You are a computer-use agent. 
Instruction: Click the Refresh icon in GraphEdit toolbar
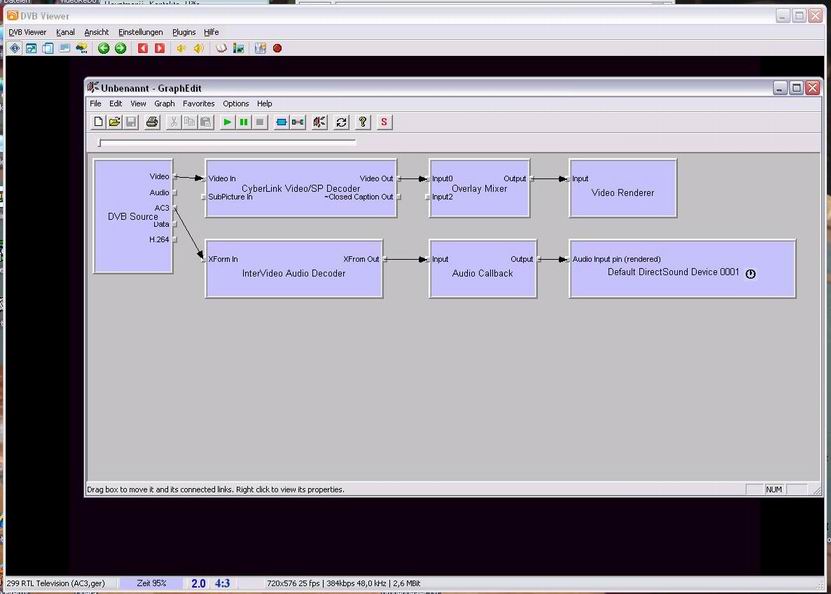[x=342, y=122]
